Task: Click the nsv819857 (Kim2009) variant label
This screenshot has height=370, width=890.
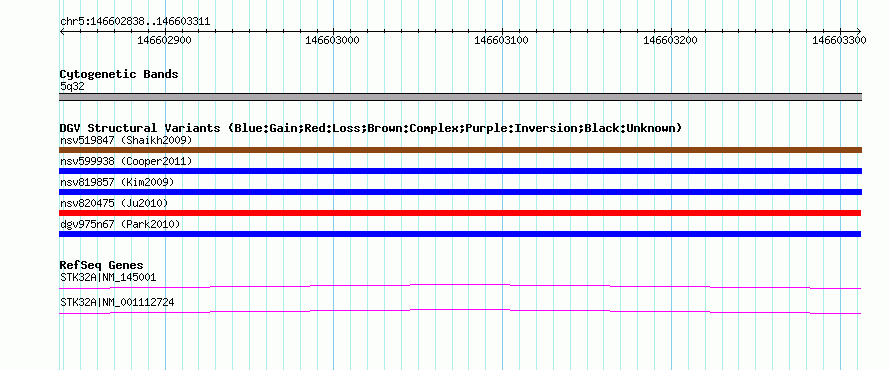Action: (117, 182)
